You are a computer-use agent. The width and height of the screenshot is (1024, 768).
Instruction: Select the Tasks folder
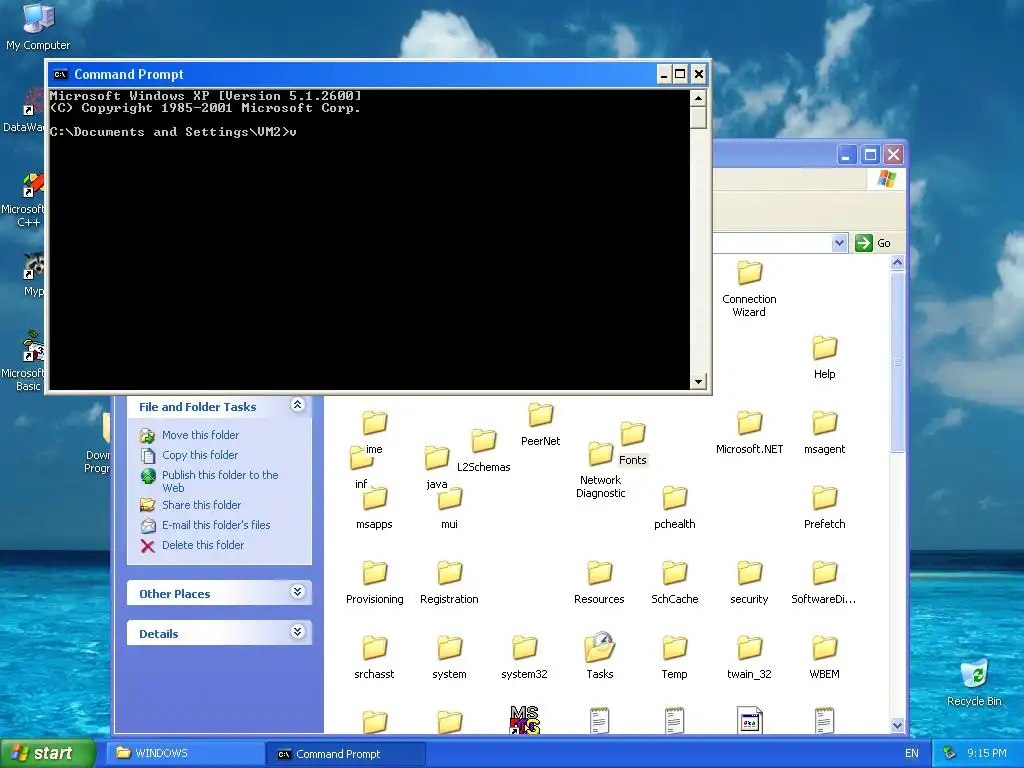point(599,656)
